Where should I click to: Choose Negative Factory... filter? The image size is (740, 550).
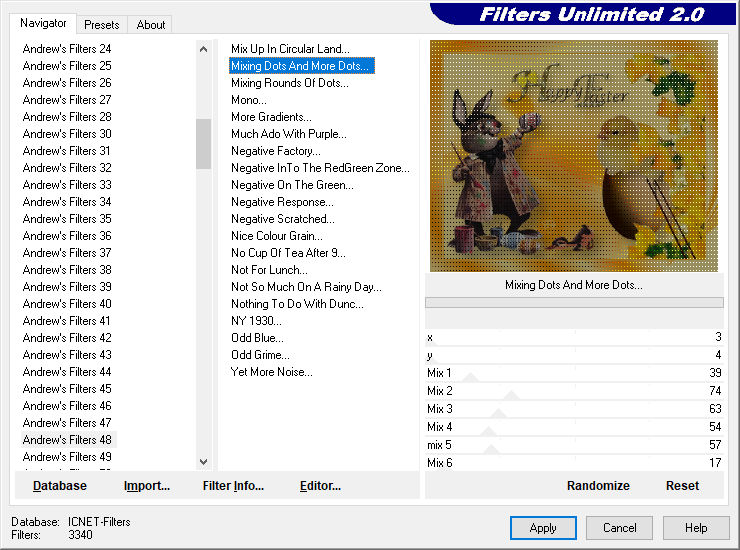[276, 151]
